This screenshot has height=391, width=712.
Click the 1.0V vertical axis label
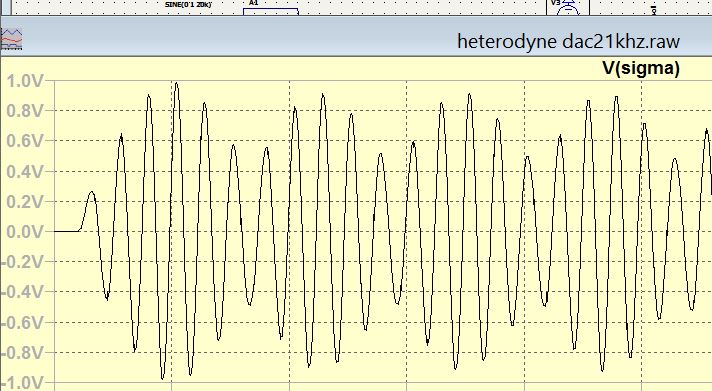click(25, 82)
